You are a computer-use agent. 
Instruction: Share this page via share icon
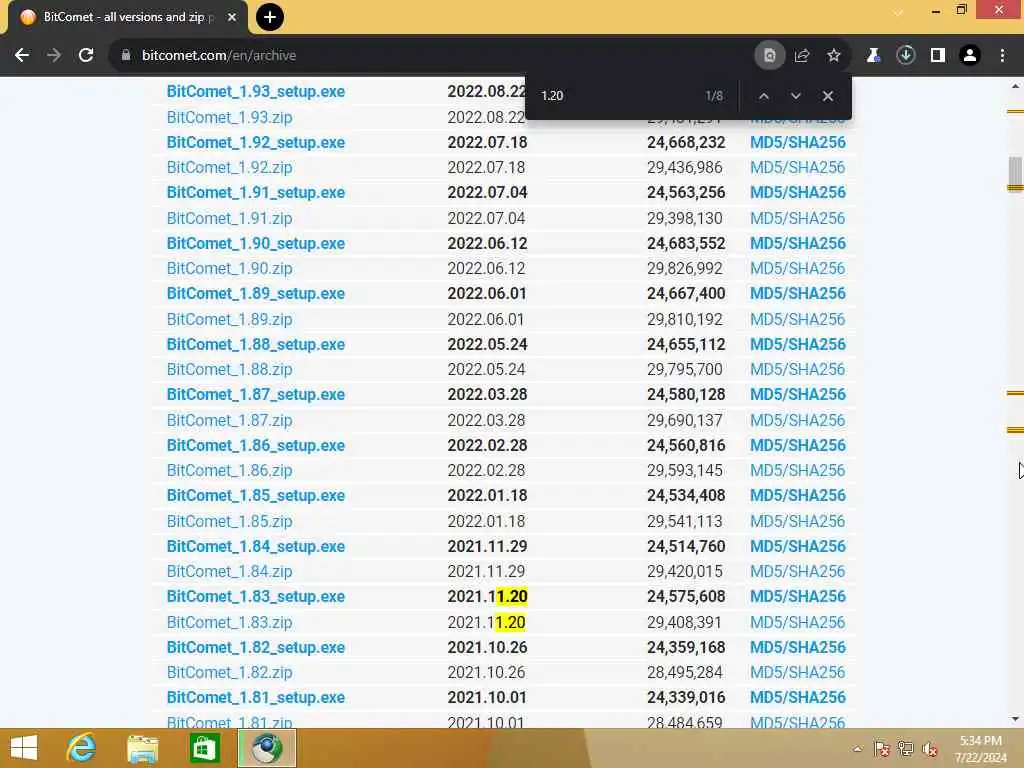[802, 56]
